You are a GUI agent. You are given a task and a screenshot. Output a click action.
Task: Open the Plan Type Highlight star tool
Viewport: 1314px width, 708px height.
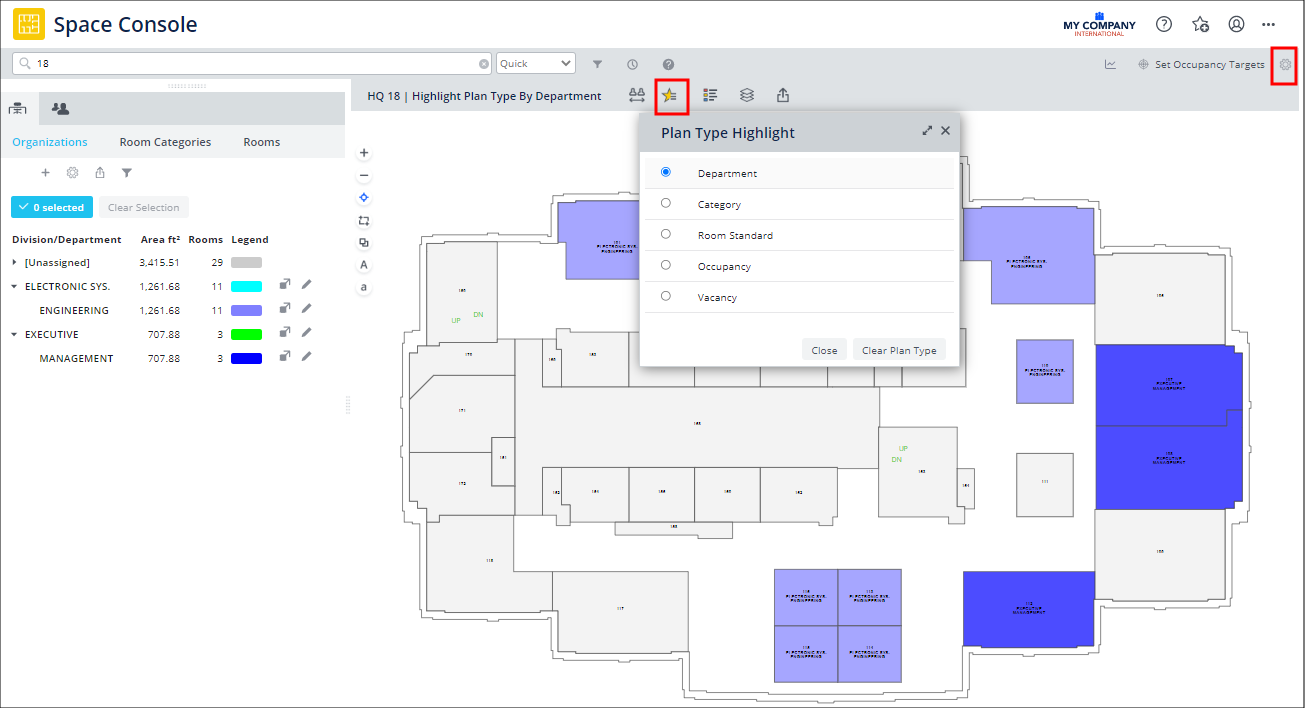click(x=672, y=95)
